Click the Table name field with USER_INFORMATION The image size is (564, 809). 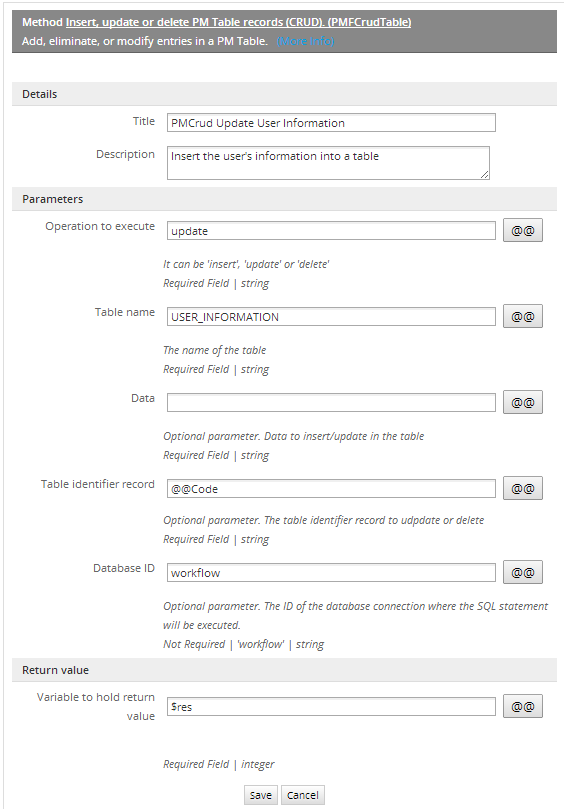[x=331, y=317]
